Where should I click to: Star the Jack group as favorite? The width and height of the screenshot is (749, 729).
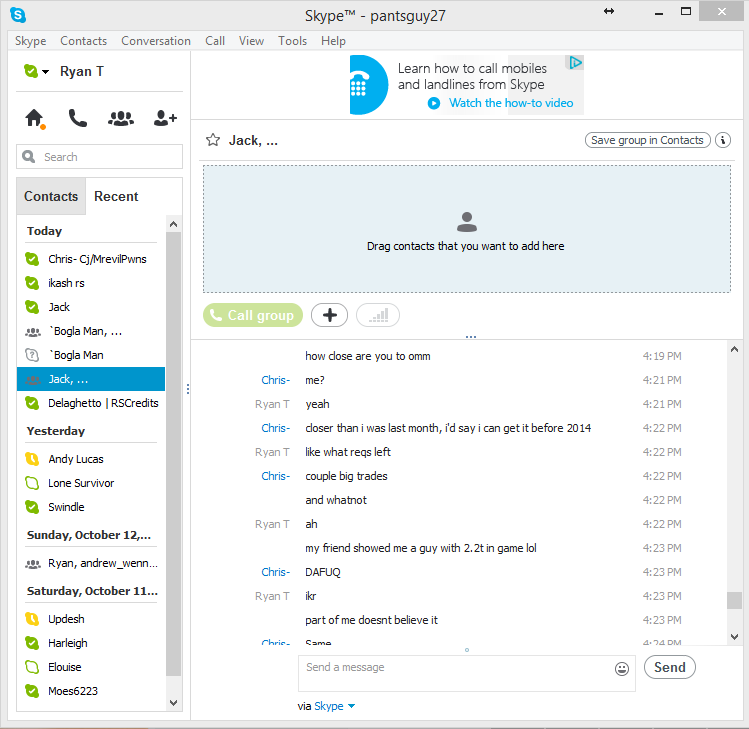213,140
